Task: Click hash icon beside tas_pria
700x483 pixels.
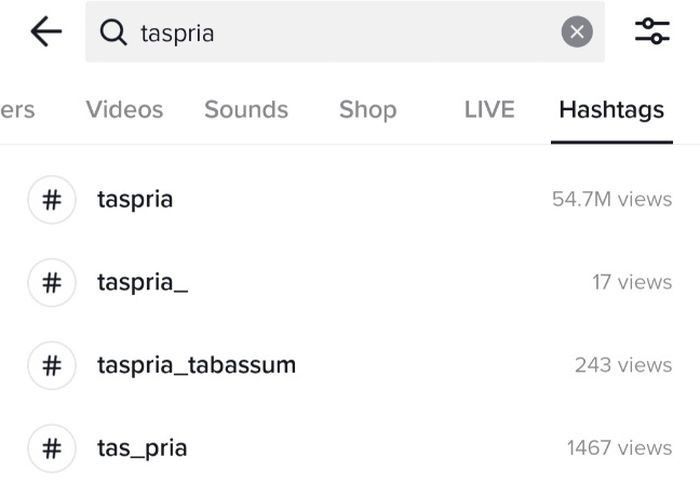Action: [51, 448]
